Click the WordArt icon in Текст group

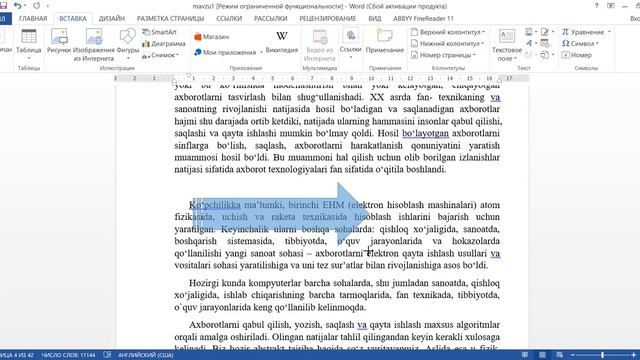tap(529, 43)
